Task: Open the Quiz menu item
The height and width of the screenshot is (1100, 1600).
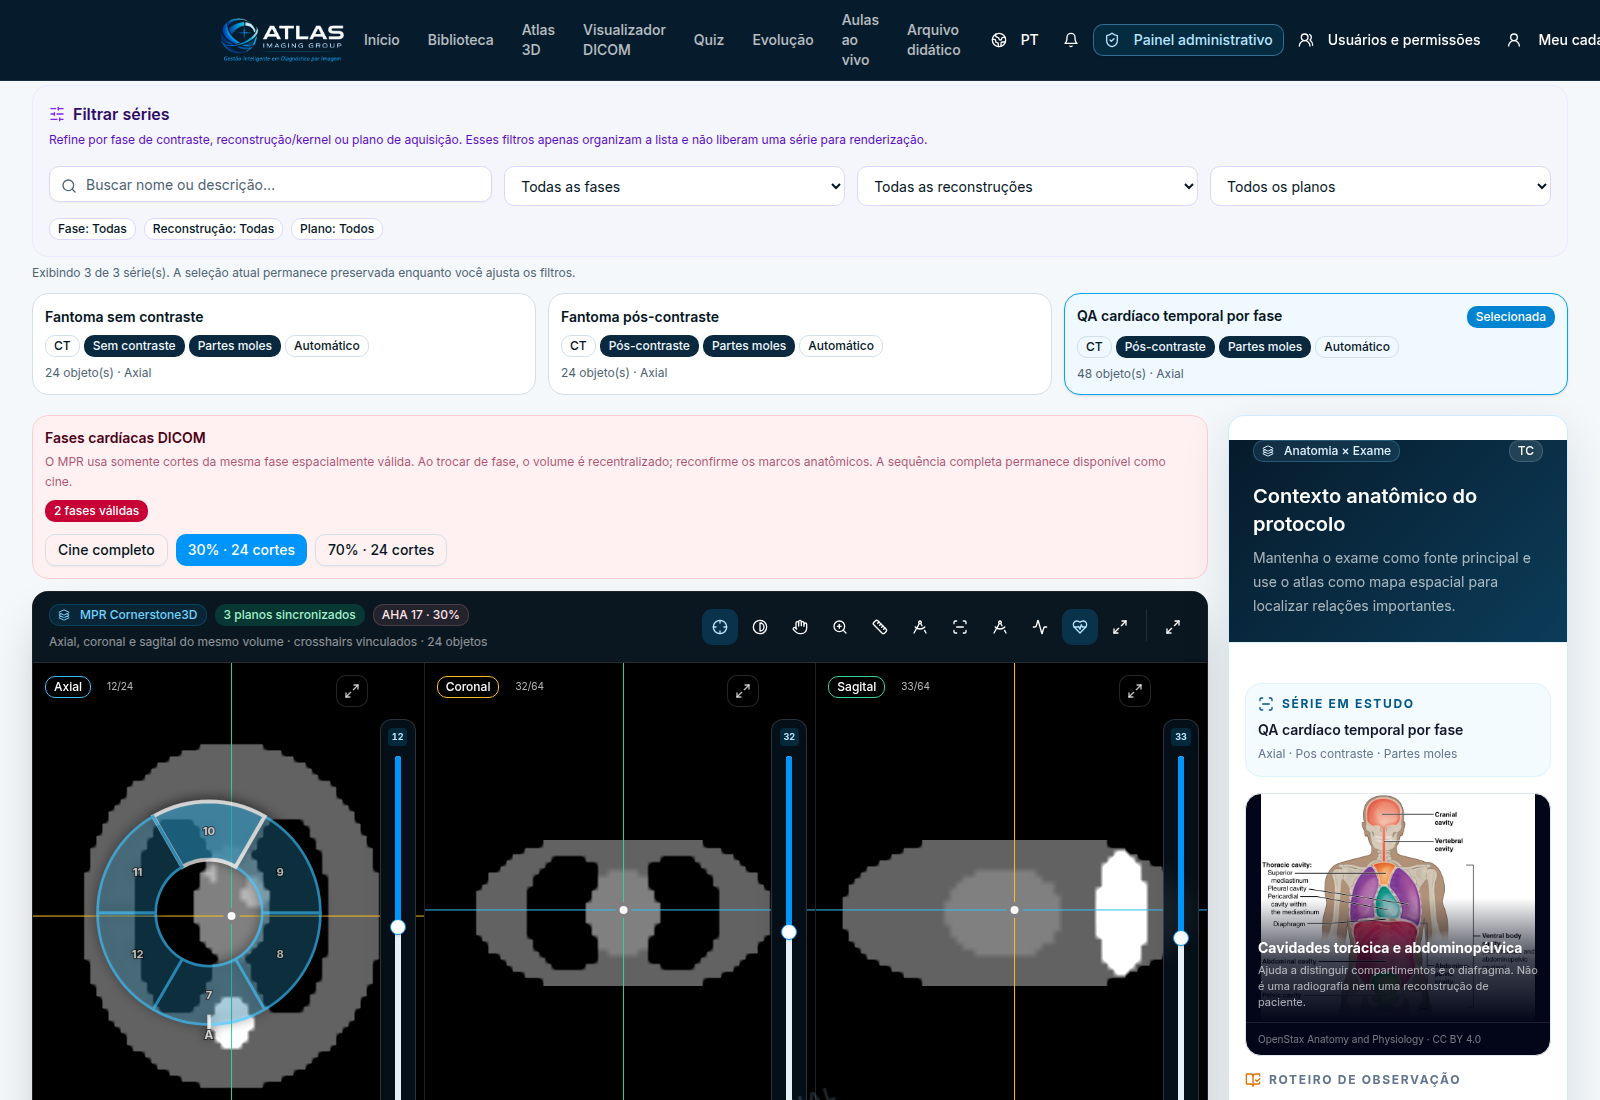Action: [709, 40]
